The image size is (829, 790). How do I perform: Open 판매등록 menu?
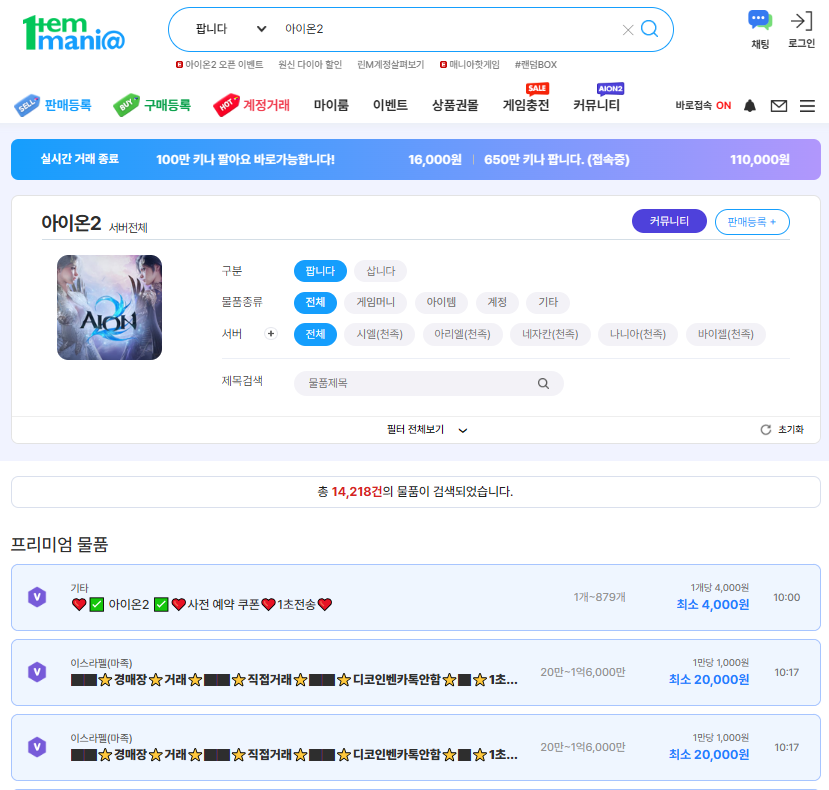coord(68,105)
